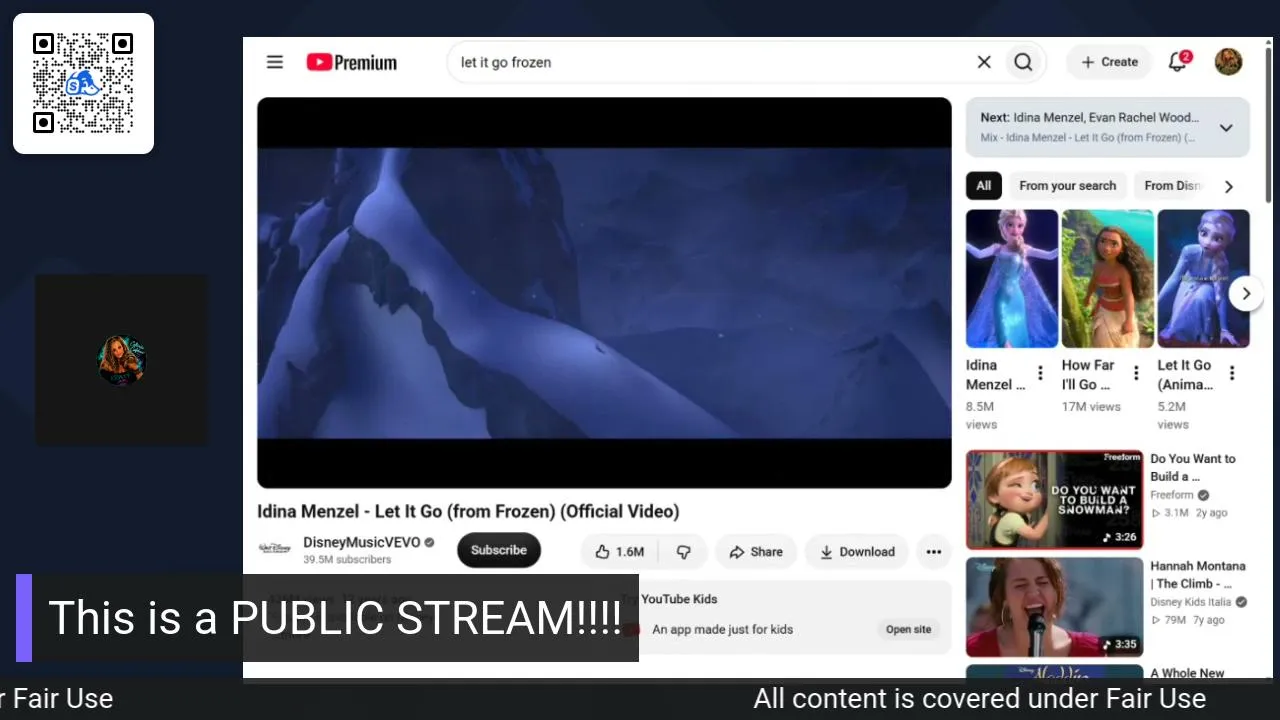1280x720 pixels.
Task: Select the All filter chip
Action: point(984,186)
